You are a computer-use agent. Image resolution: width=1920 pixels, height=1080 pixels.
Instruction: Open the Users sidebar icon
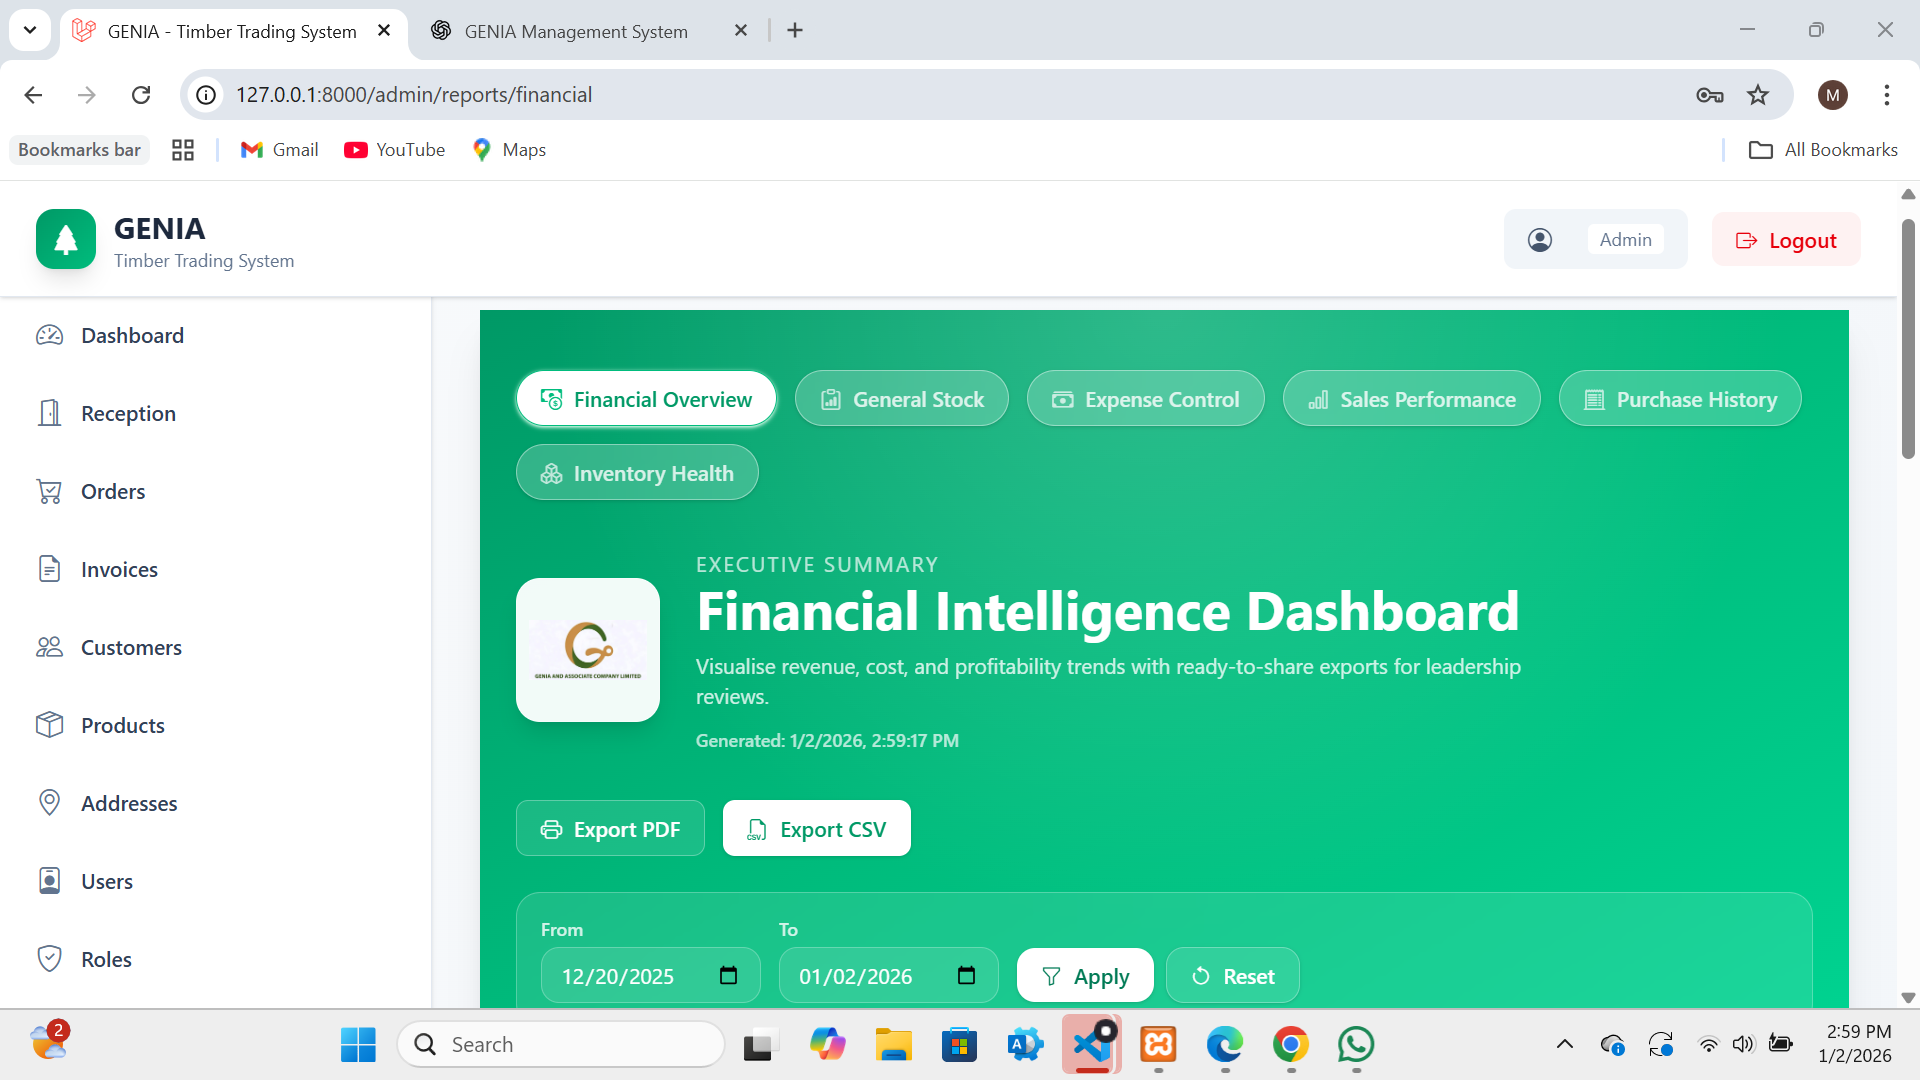[50, 881]
